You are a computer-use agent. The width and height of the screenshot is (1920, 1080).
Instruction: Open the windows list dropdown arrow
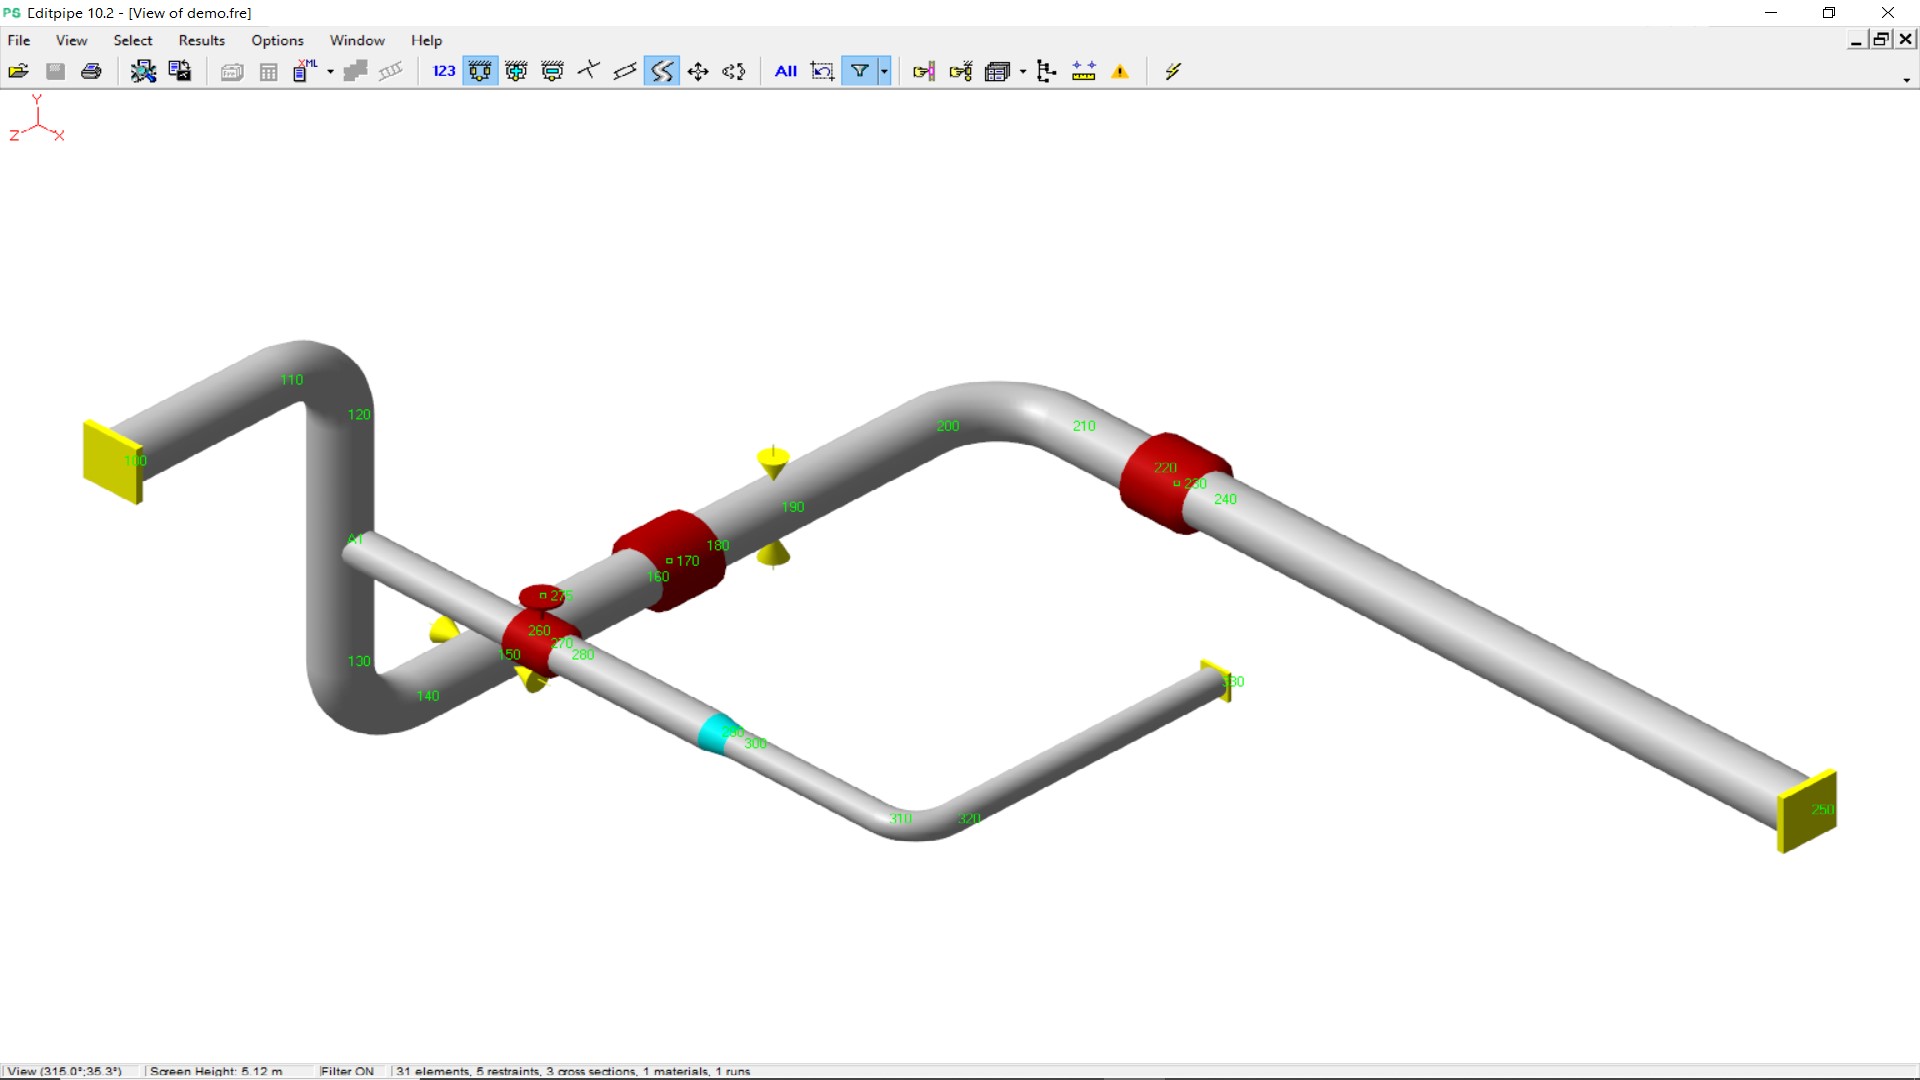tap(1022, 71)
